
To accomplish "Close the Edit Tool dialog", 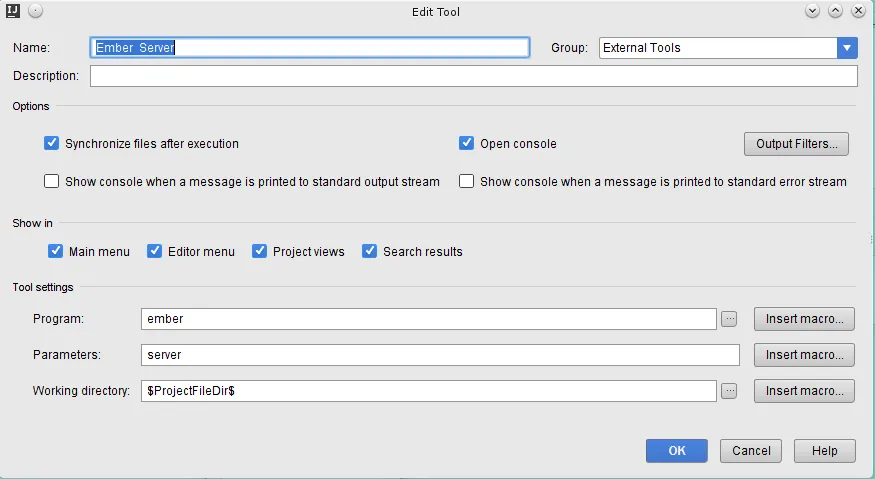I will pyautogui.click(x=858, y=11).
